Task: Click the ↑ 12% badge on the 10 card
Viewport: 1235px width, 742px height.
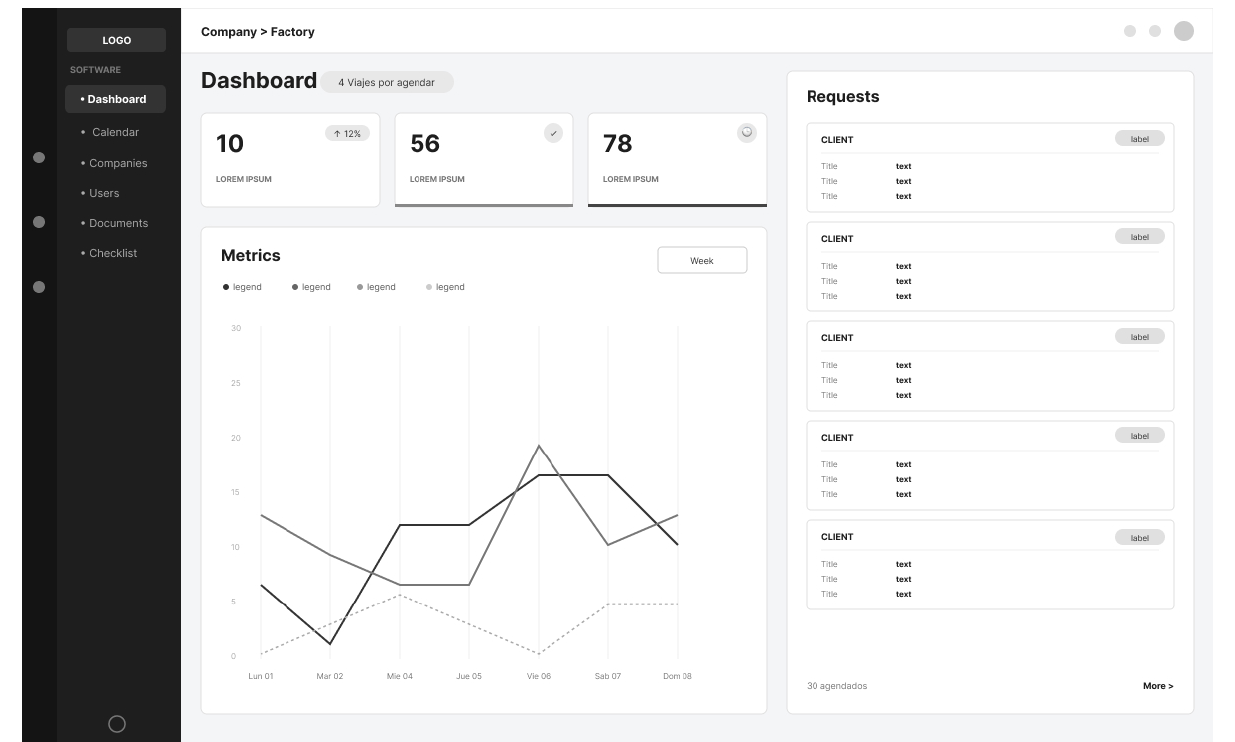Action: pyautogui.click(x=347, y=133)
